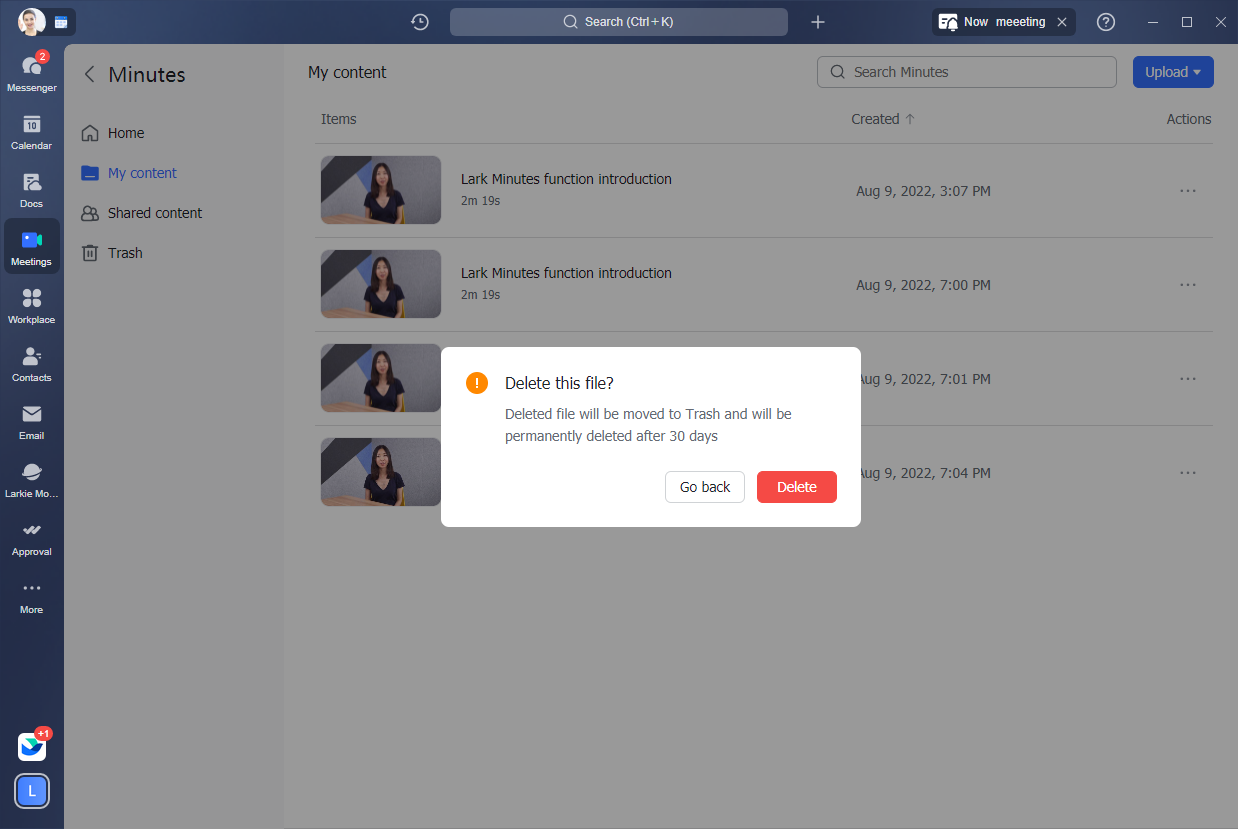Close the Now meeeting notification
Image resolution: width=1238 pixels, height=829 pixels.
[1062, 22]
